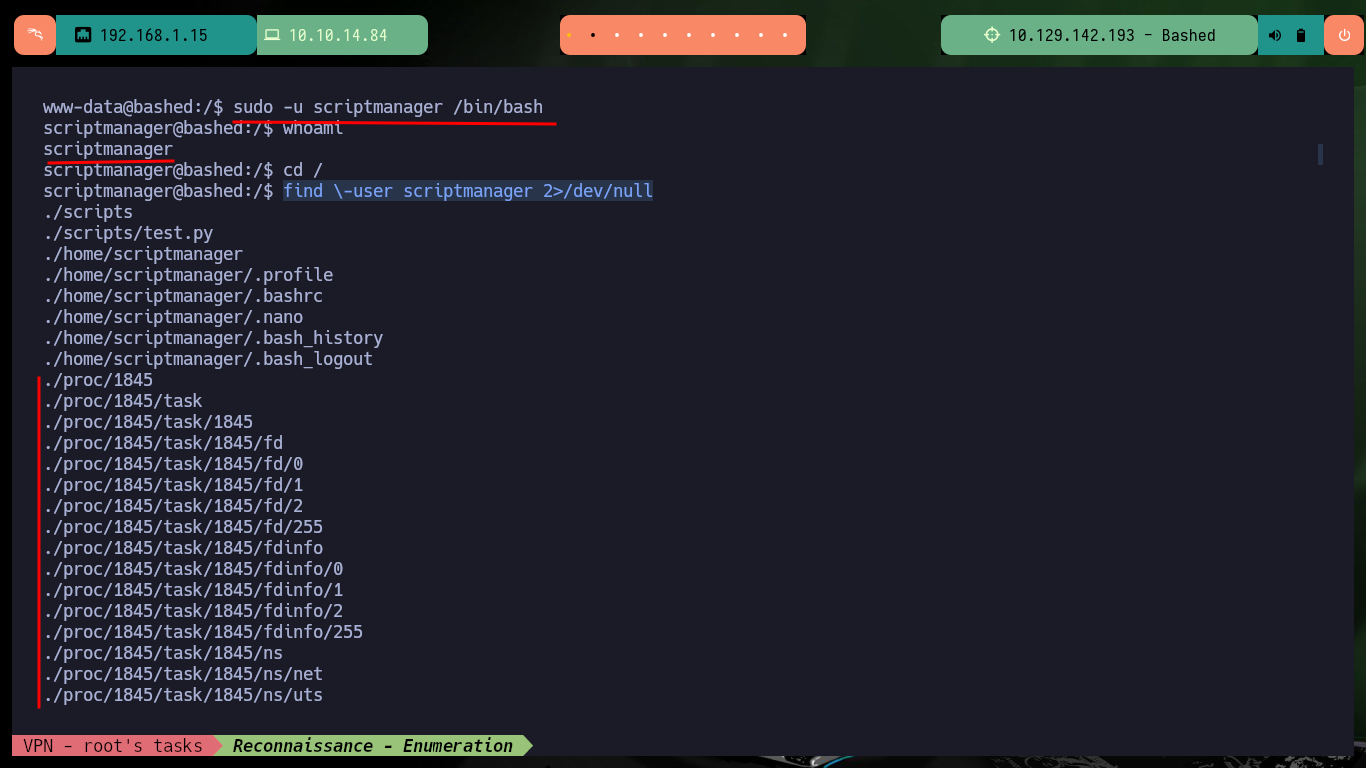Switch to the black workspace dot

(593, 35)
